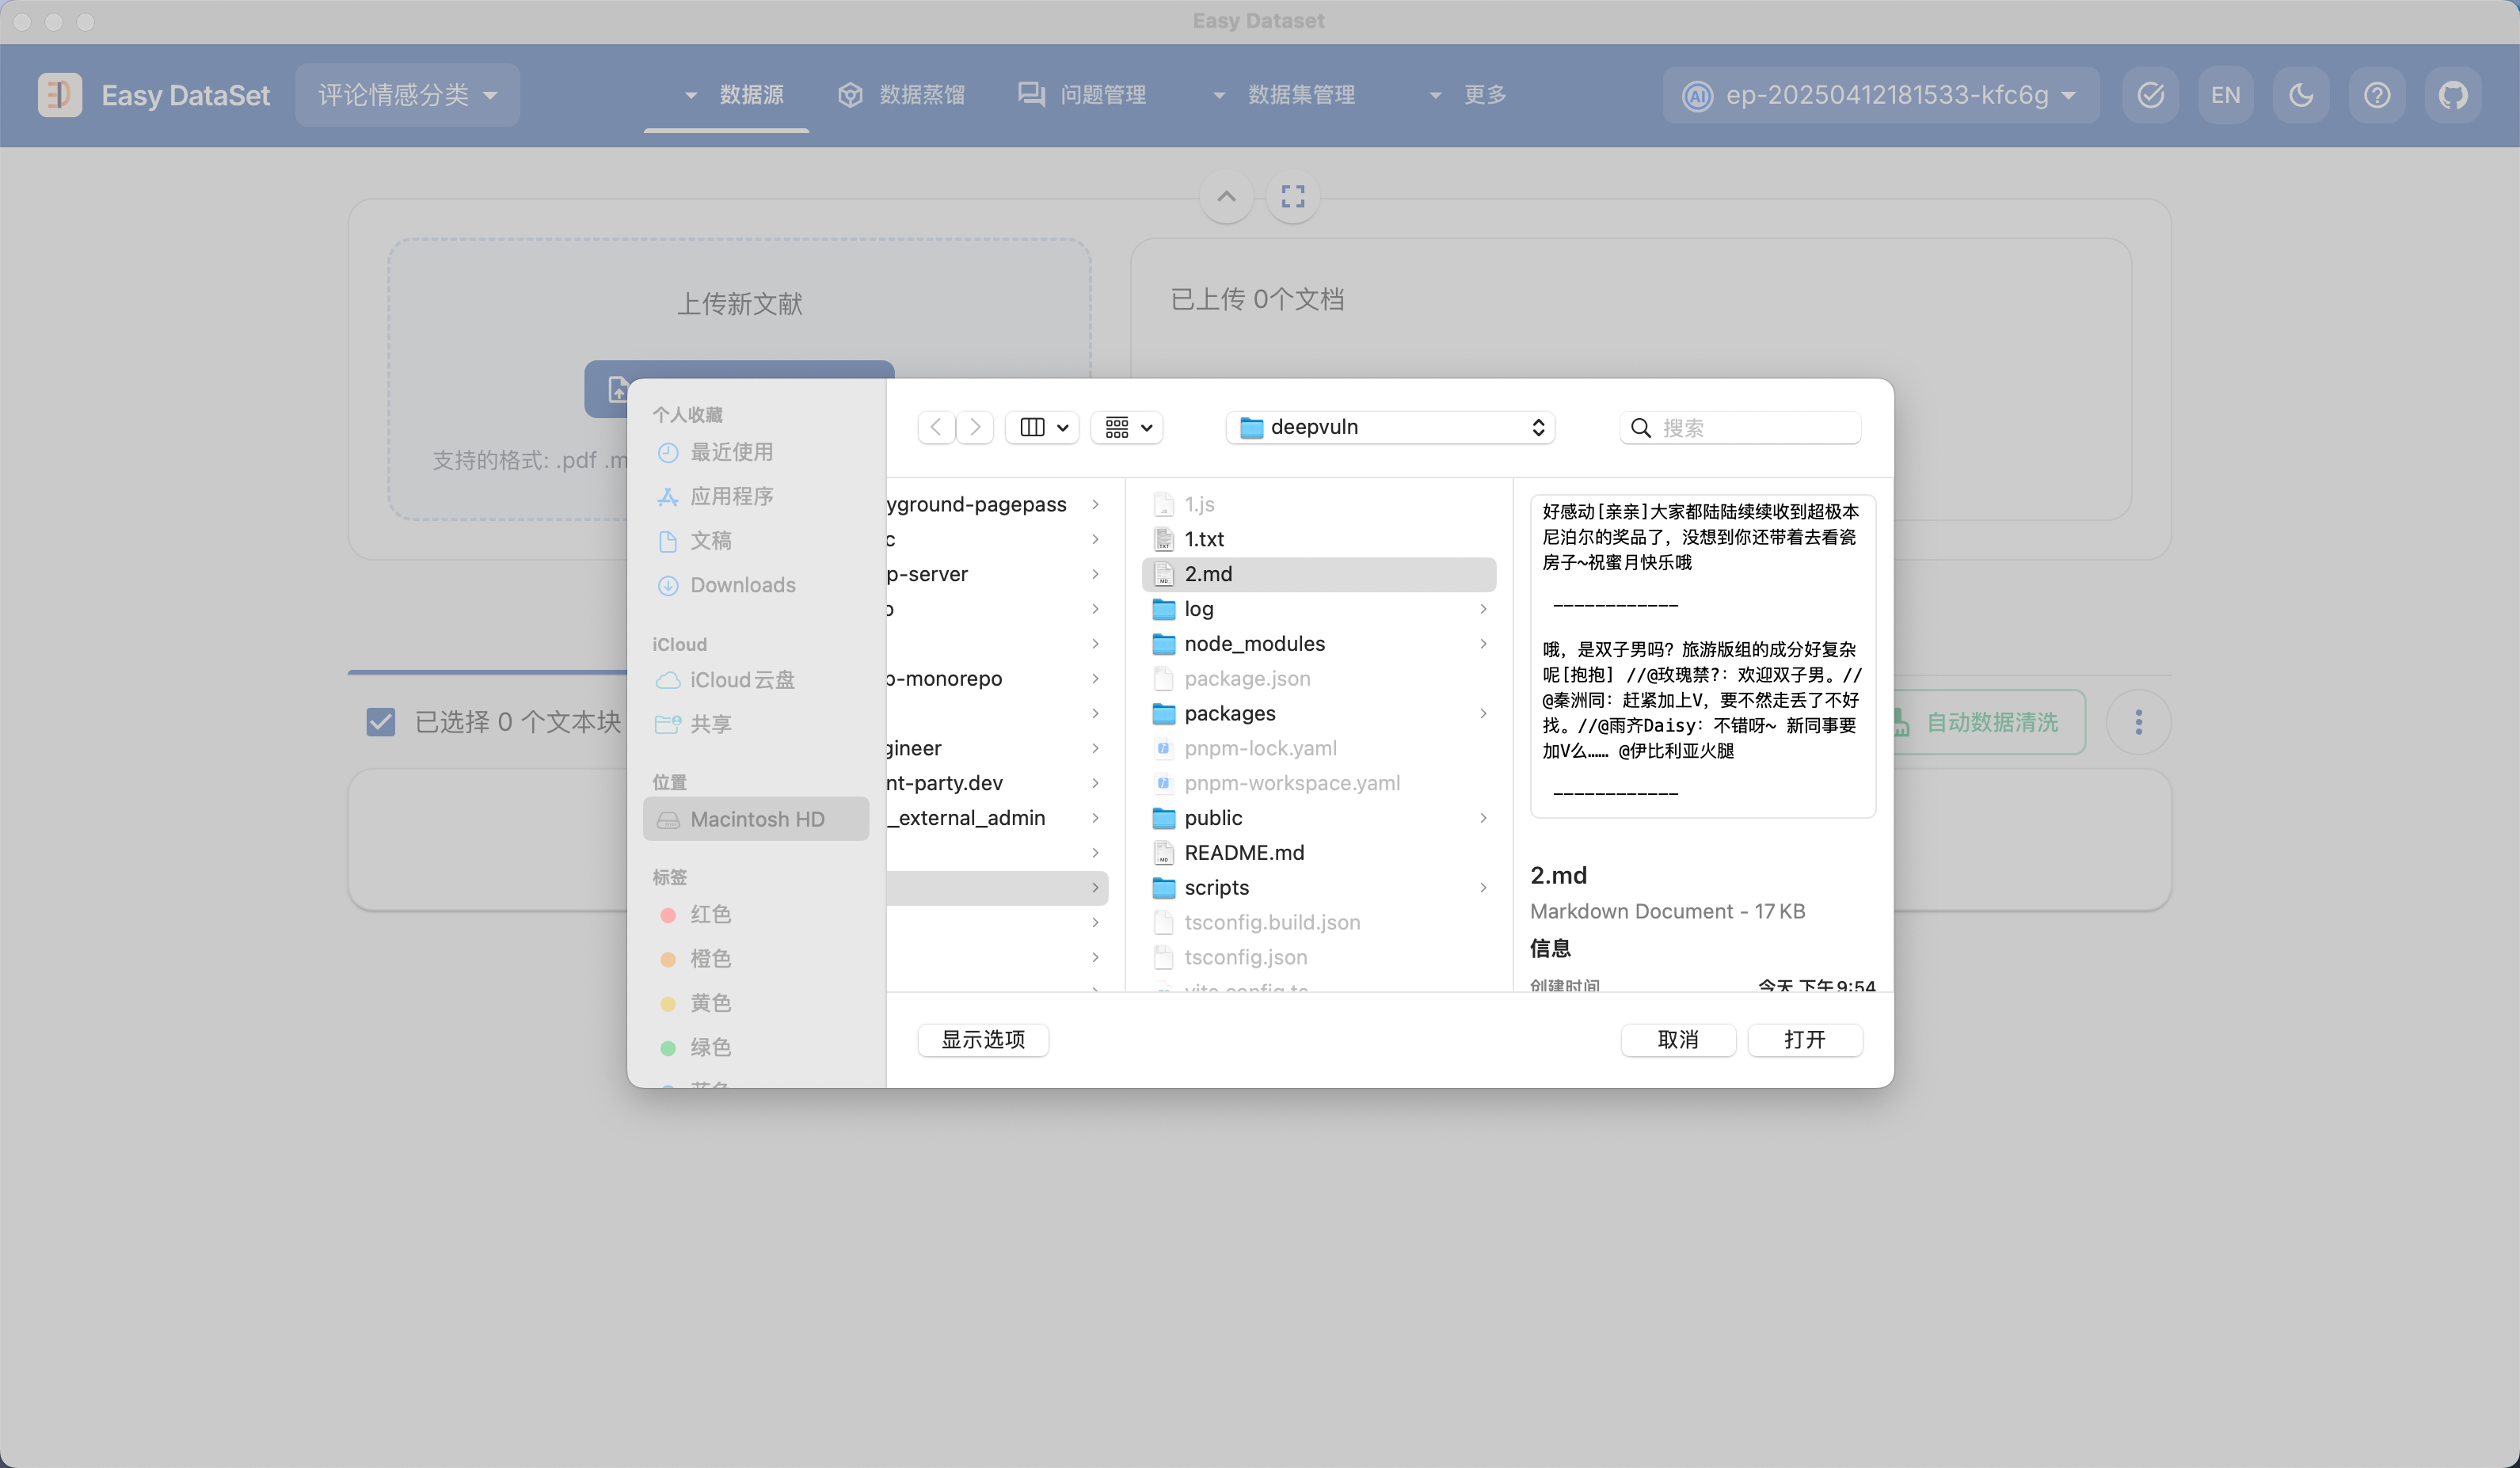Go back with file dialog back arrow
2520x1468 pixels.
coord(935,427)
